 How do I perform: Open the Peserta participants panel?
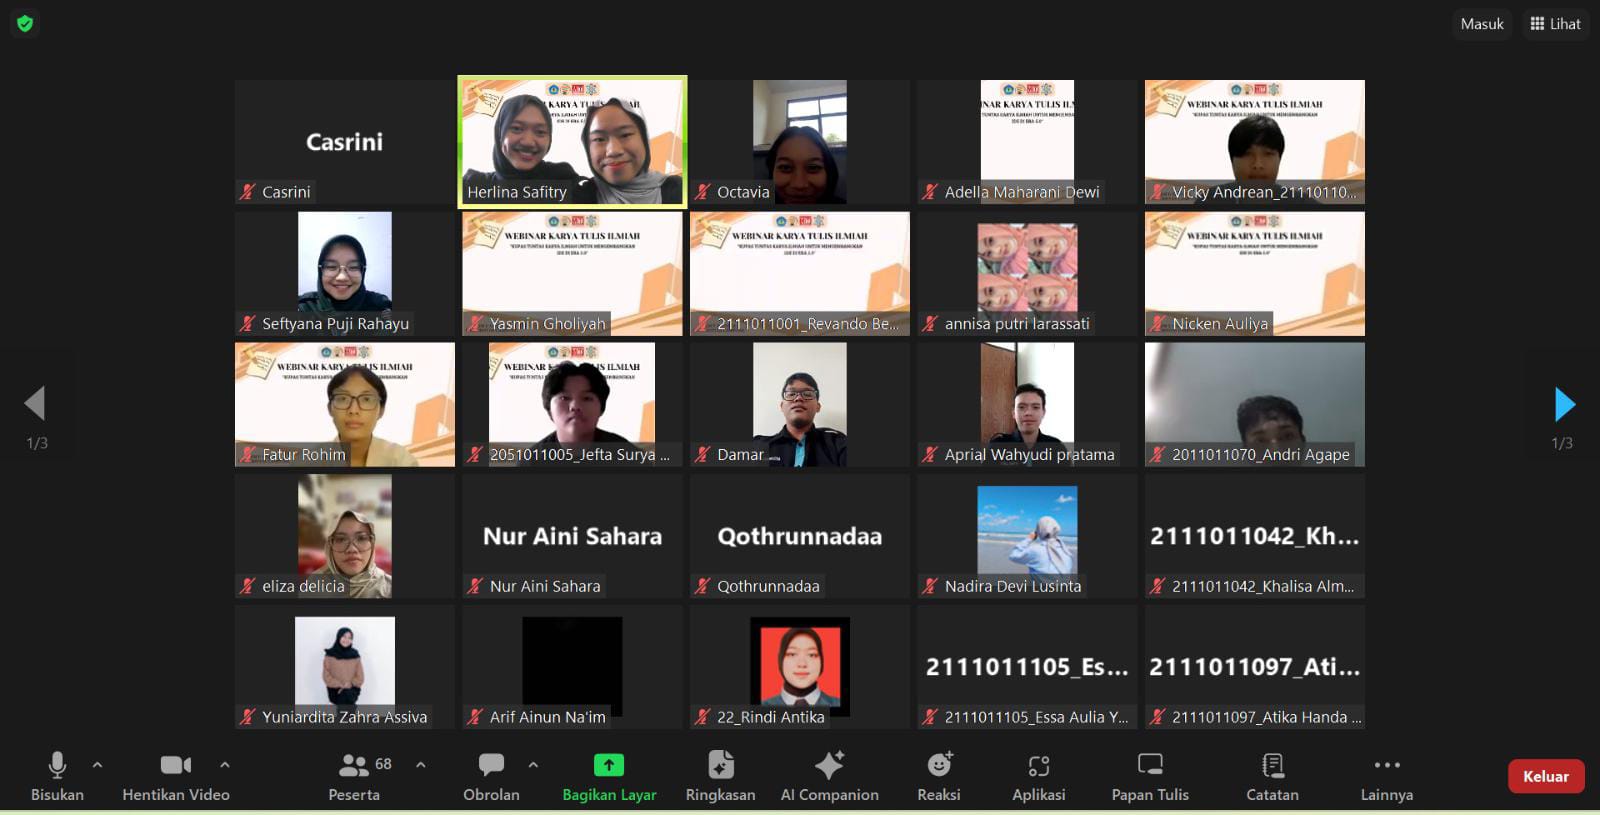click(x=354, y=766)
